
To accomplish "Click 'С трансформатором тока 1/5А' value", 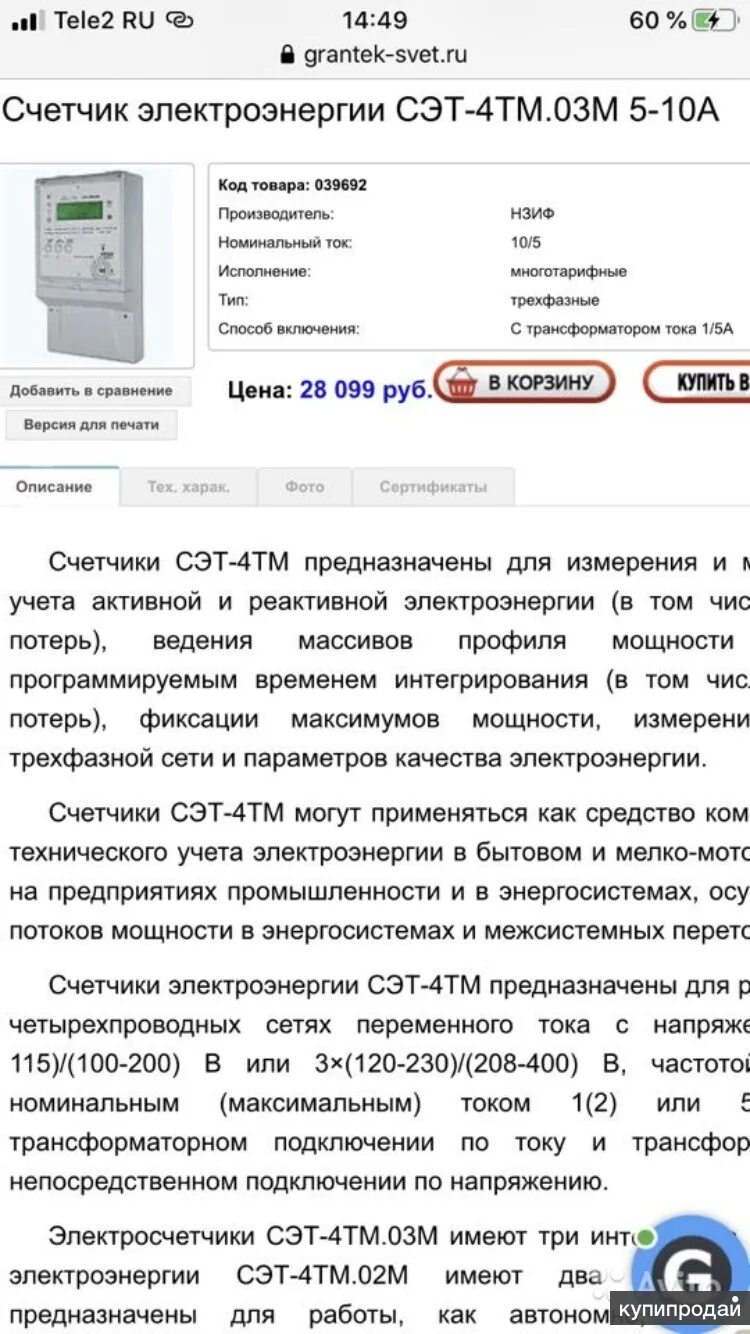I will pos(621,329).
